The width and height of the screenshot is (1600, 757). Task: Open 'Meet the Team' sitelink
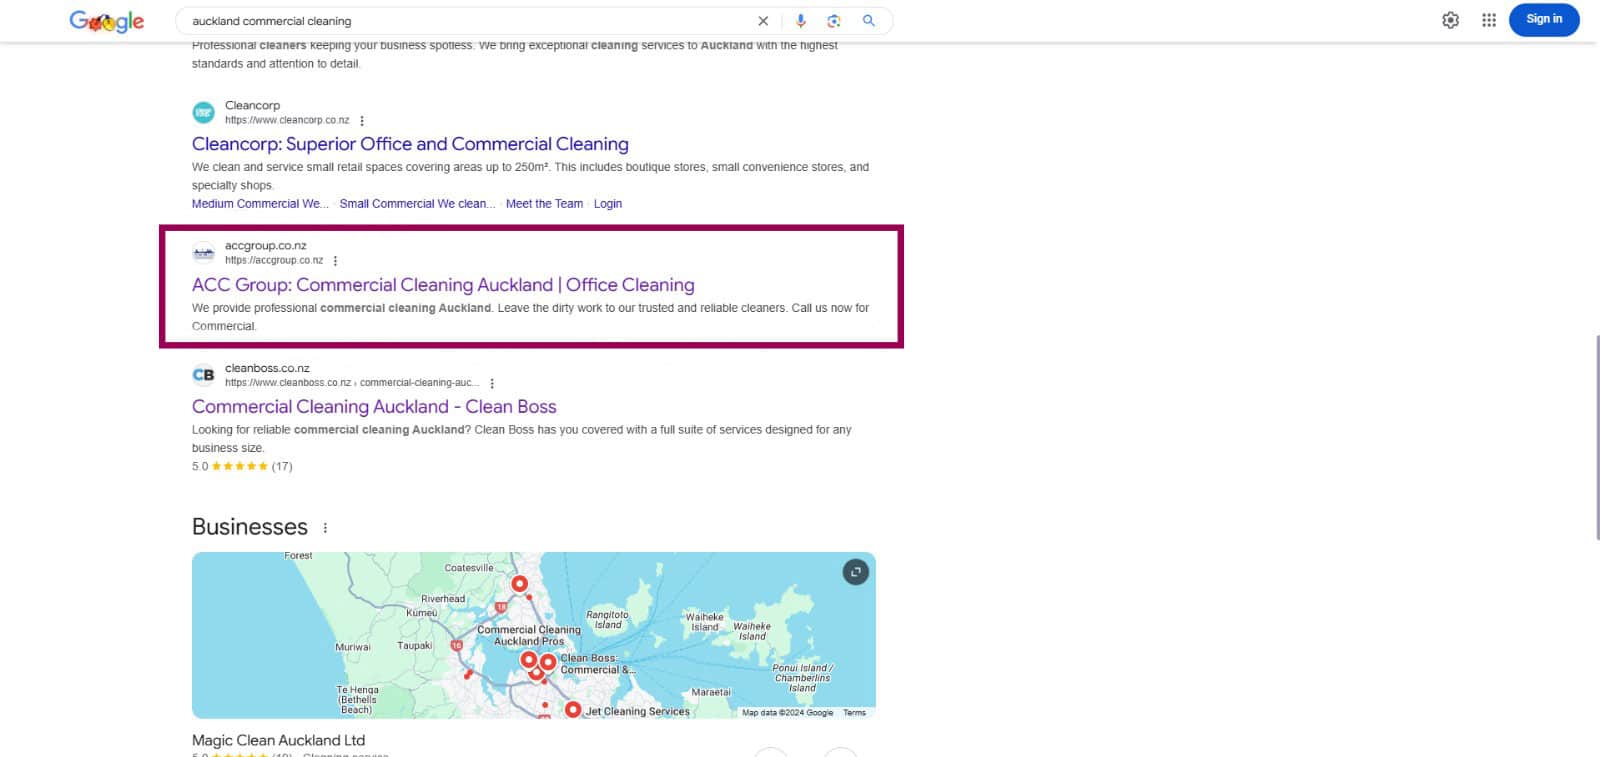(544, 203)
